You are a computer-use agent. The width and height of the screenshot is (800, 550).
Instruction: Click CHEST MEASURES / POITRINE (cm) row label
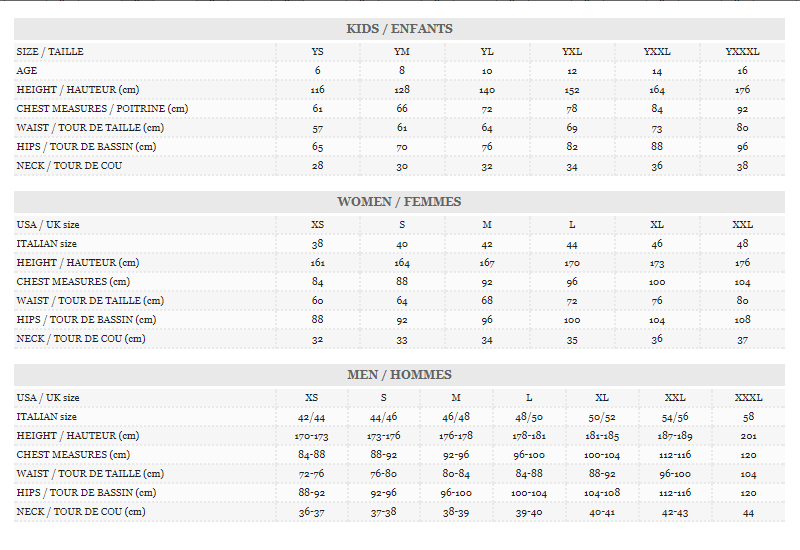102,109
